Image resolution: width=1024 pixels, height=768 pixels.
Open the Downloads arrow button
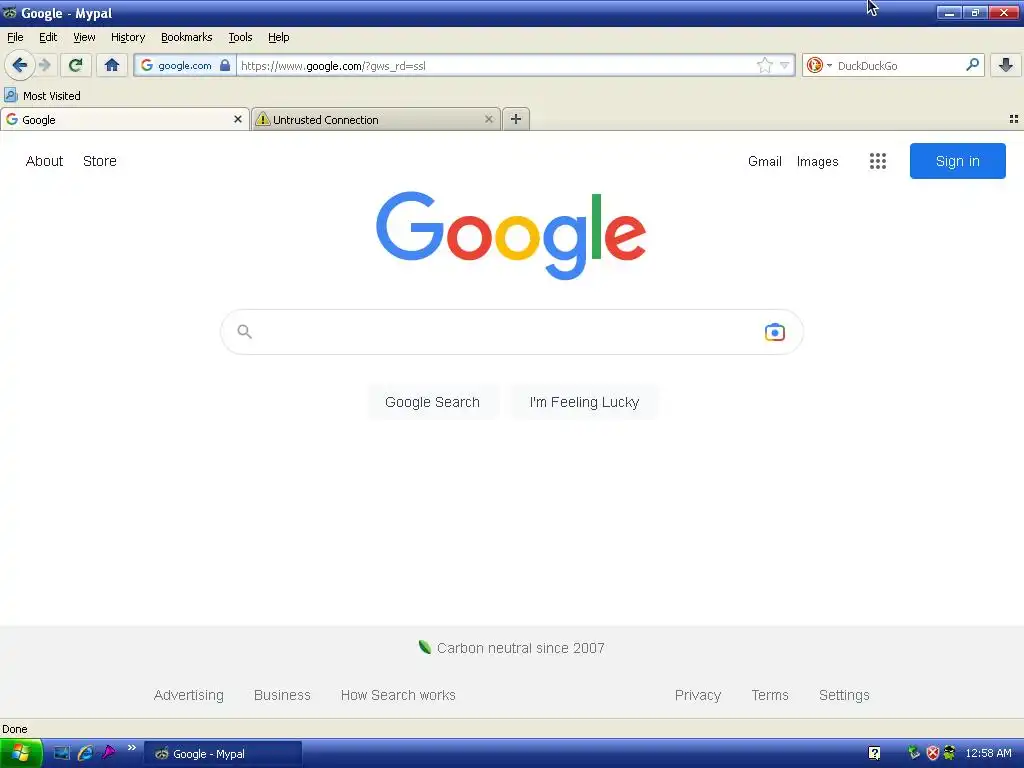click(1006, 65)
